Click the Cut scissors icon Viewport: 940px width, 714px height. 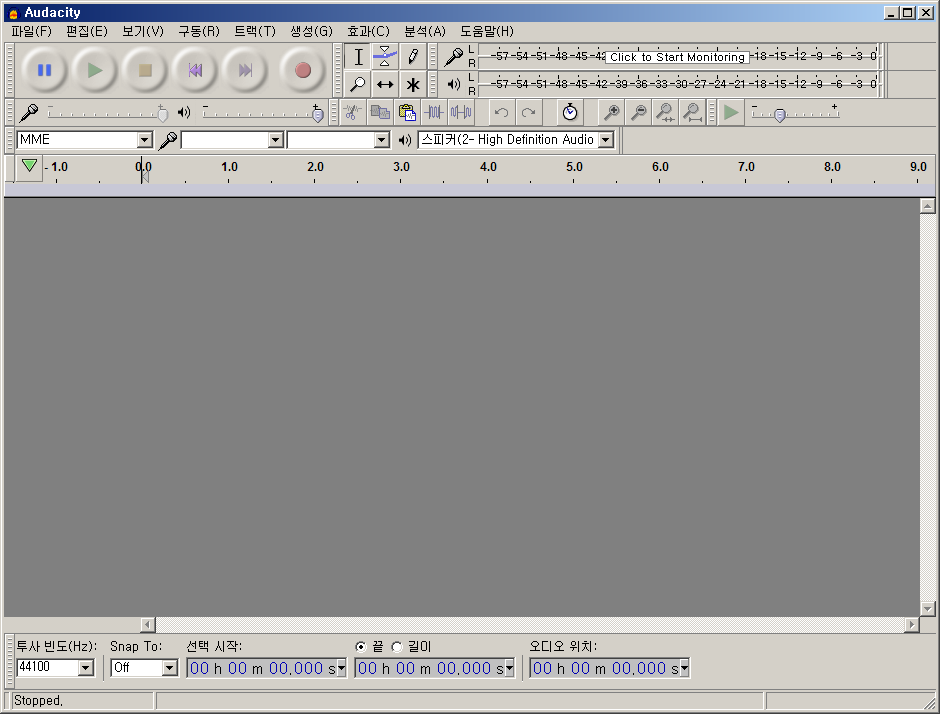(x=352, y=112)
